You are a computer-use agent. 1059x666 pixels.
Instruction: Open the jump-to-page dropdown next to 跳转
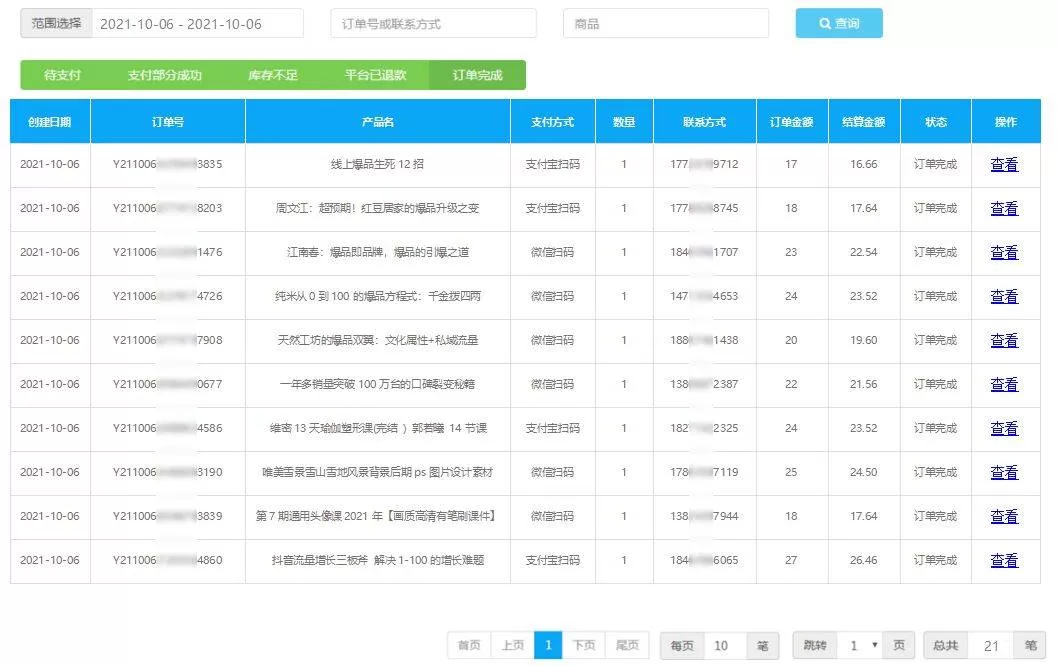tap(866, 645)
